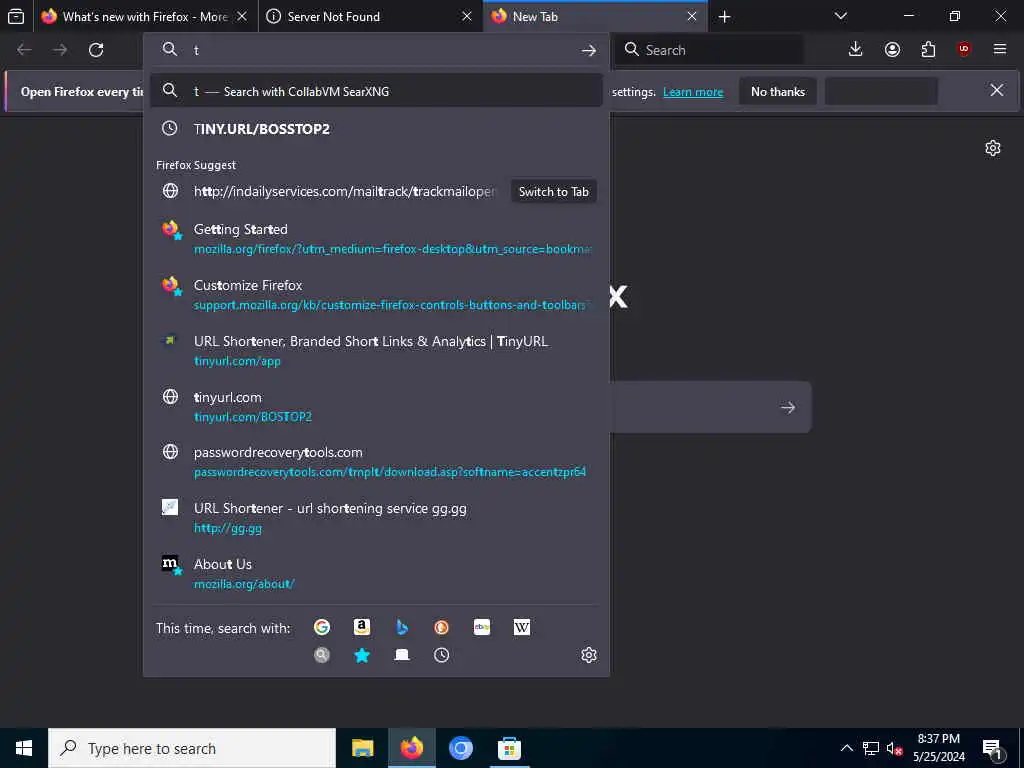
Task: Open the Downloads panel
Action: click(855, 49)
